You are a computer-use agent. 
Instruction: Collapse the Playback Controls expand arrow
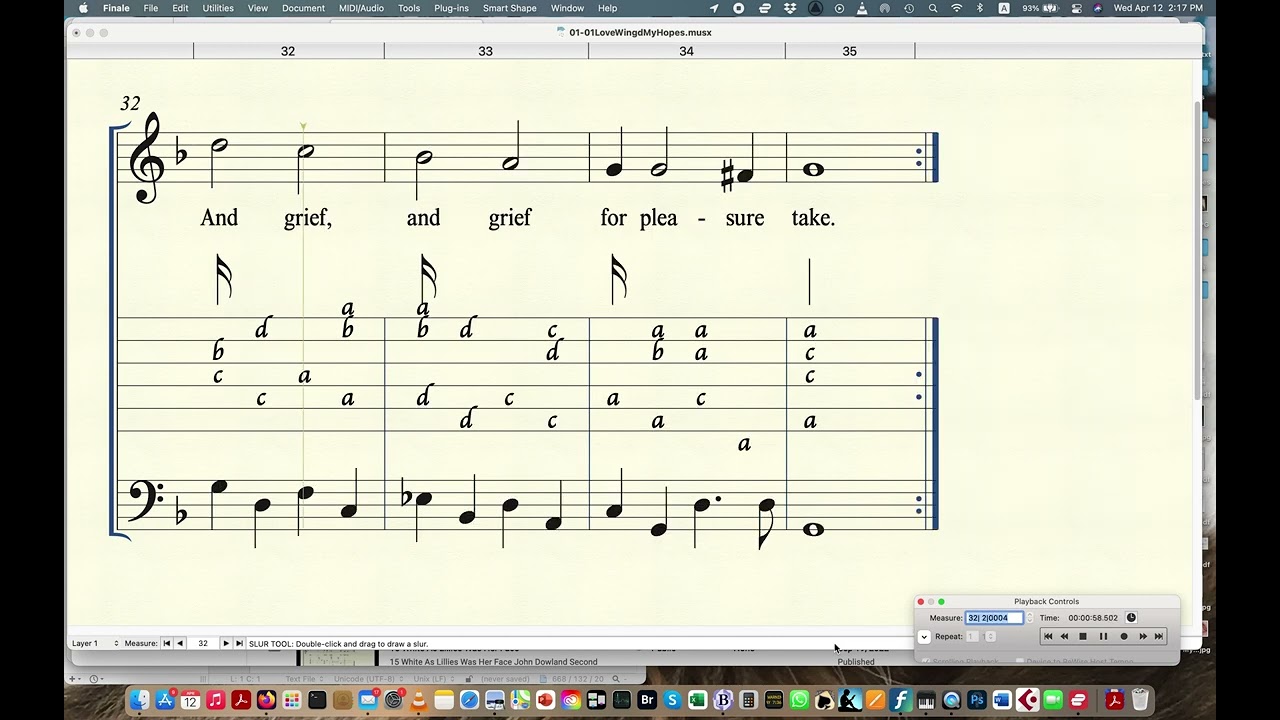[x=924, y=636]
